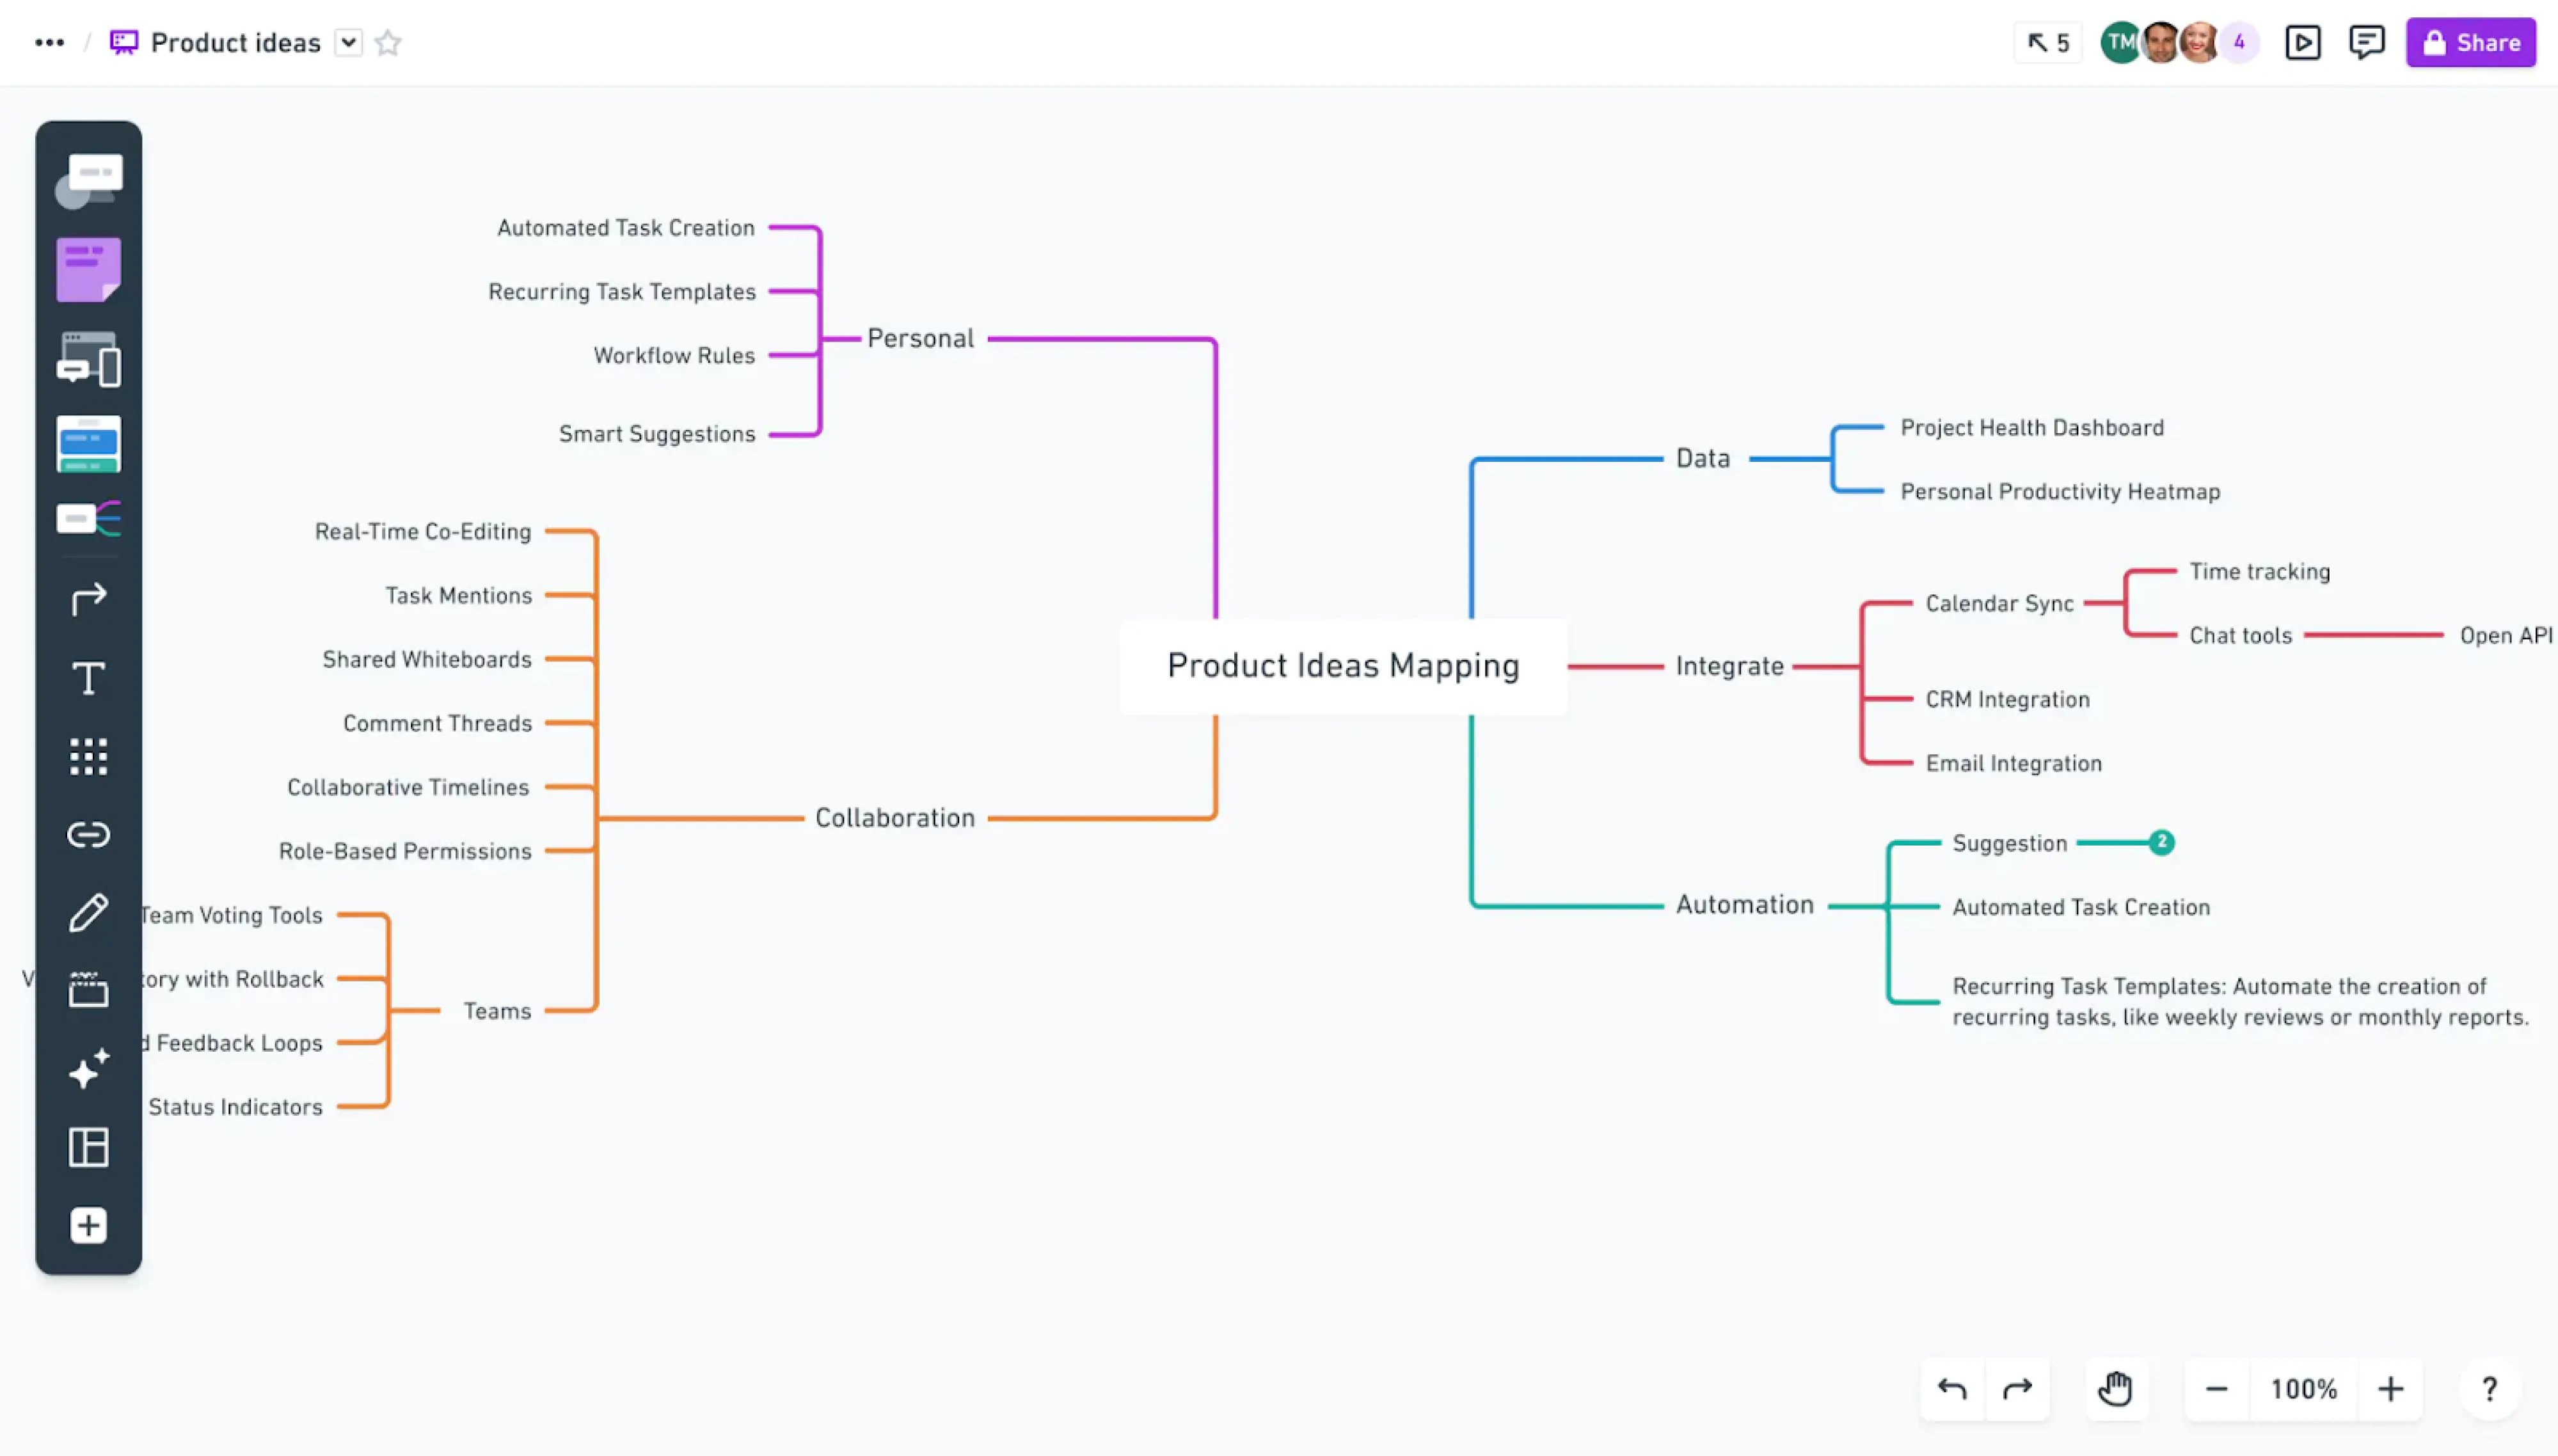Expand hidden nodes under Suggestion
Screen dimensions: 2558x1456
pos(2161,841)
